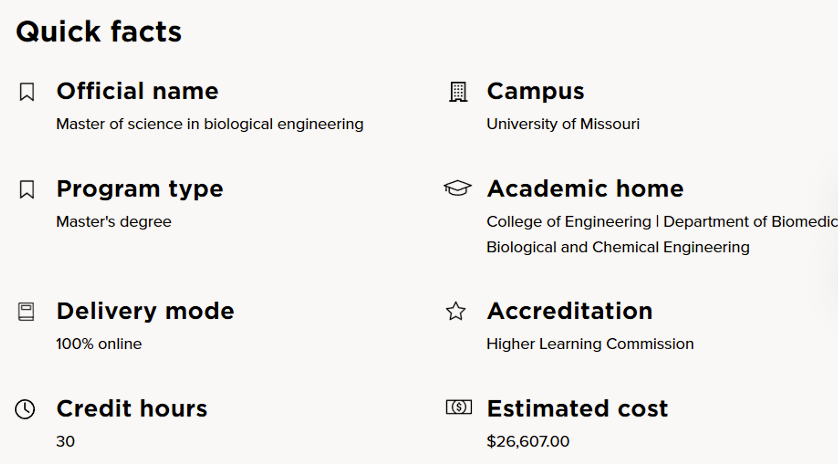Click the Credit hours value 30
The width and height of the screenshot is (838, 464).
click(65, 441)
